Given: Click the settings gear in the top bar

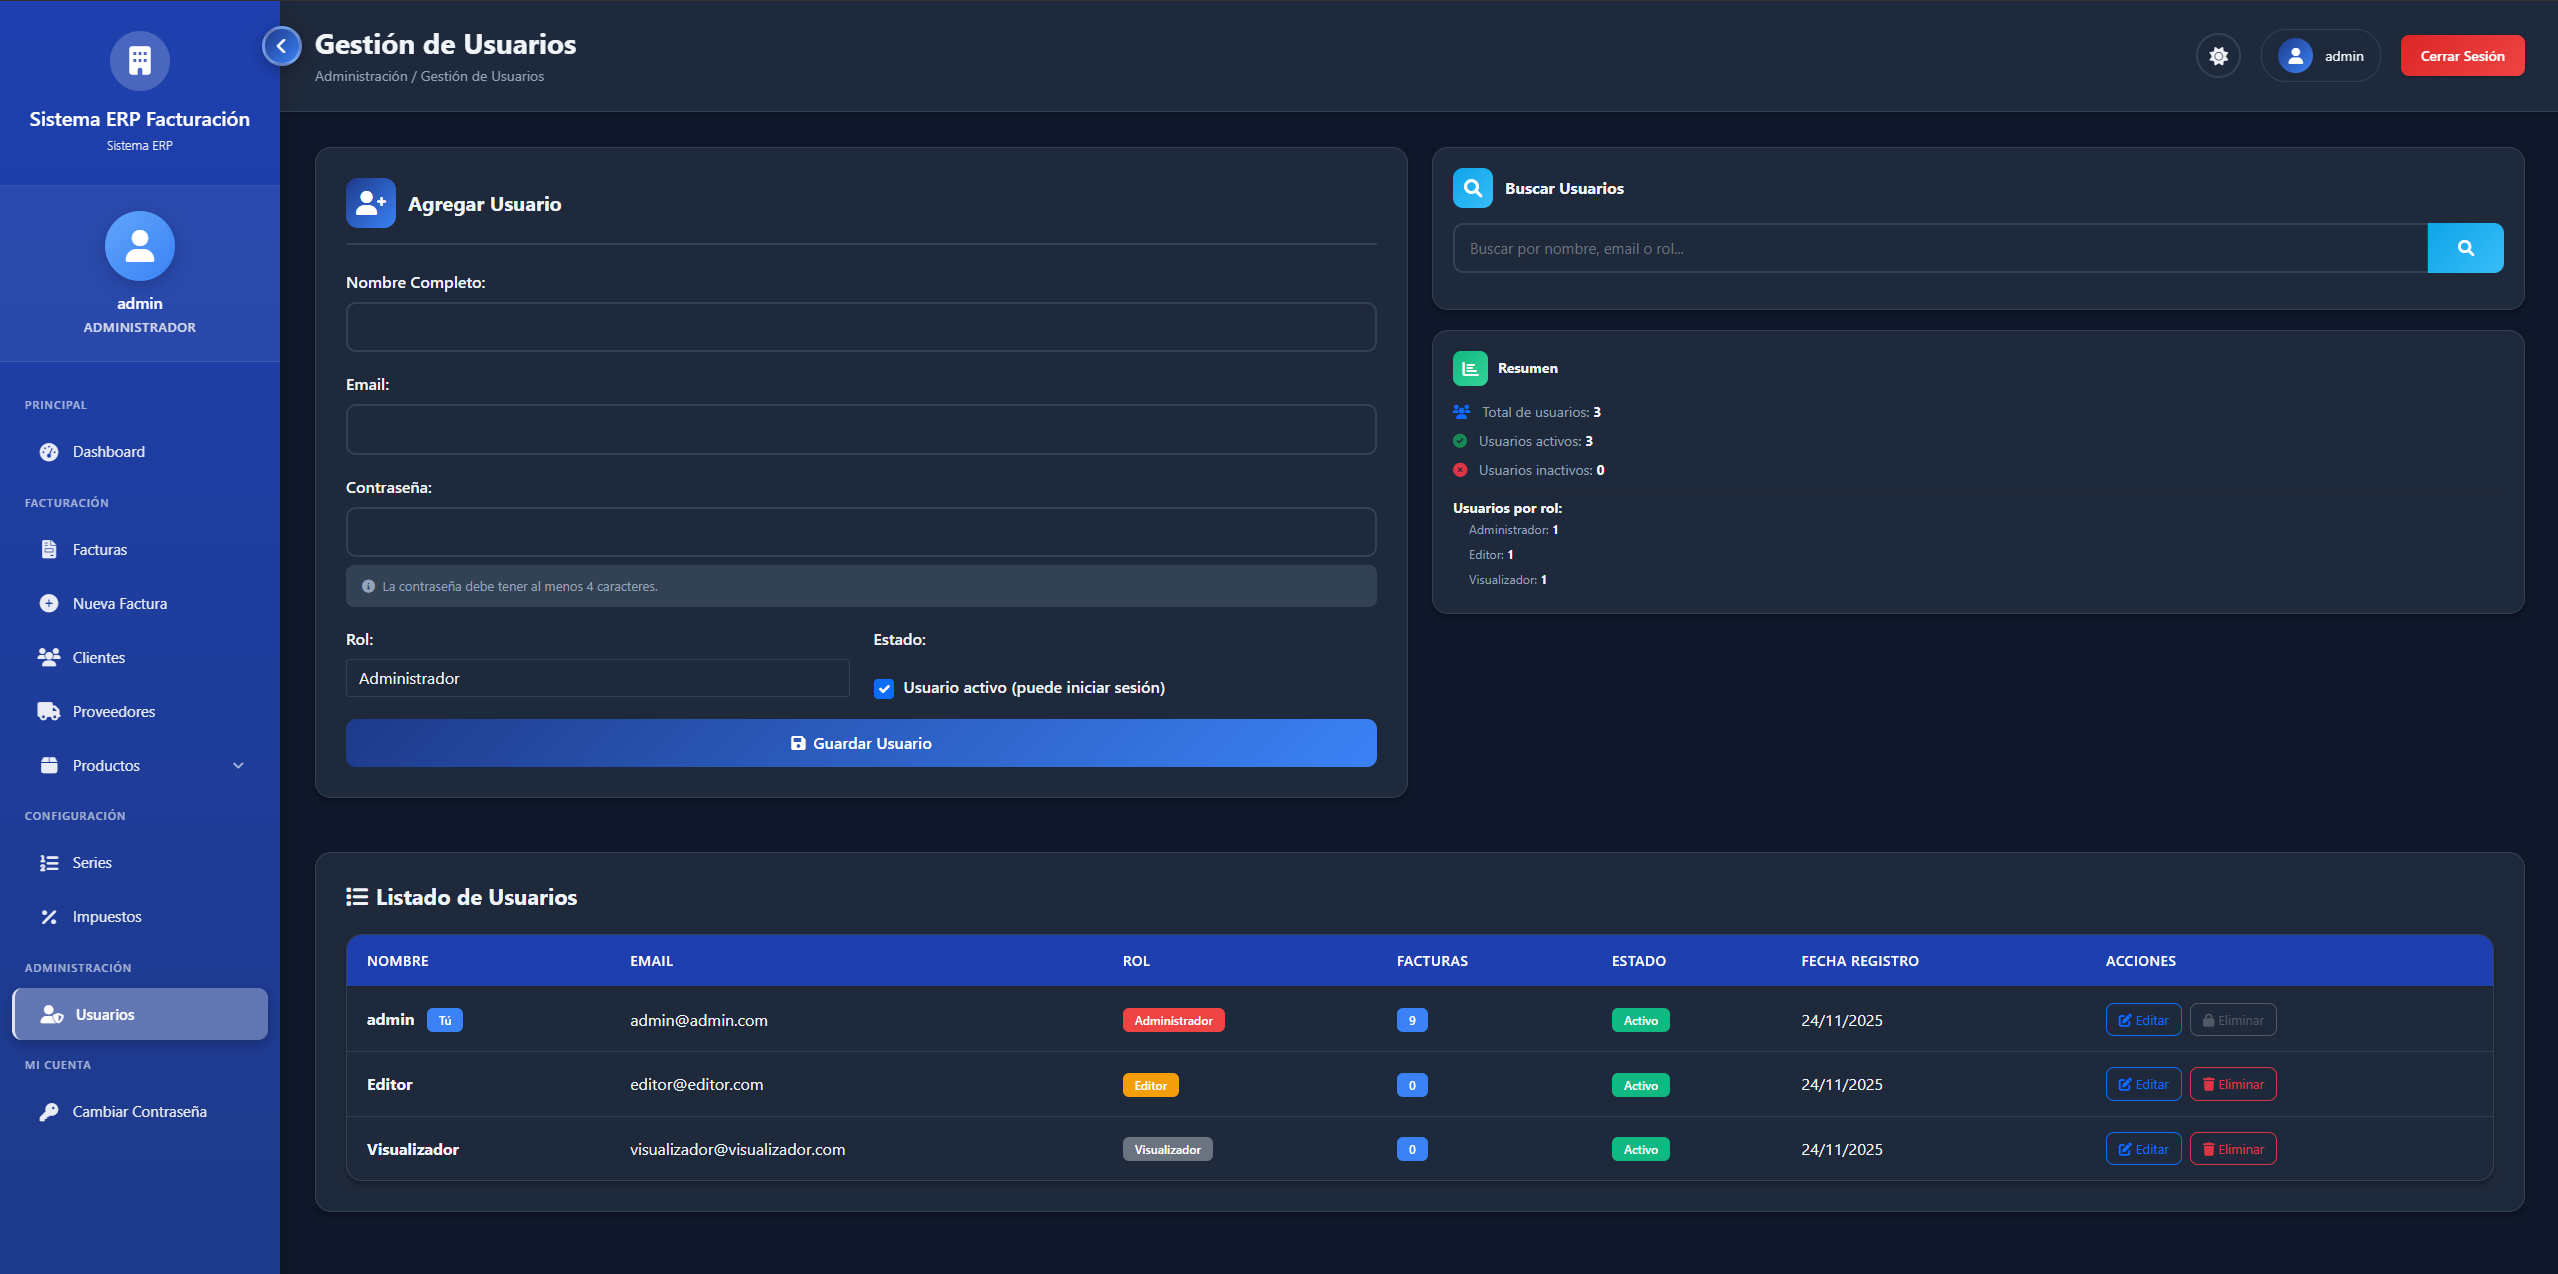Looking at the screenshot, I should tap(2217, 55).
